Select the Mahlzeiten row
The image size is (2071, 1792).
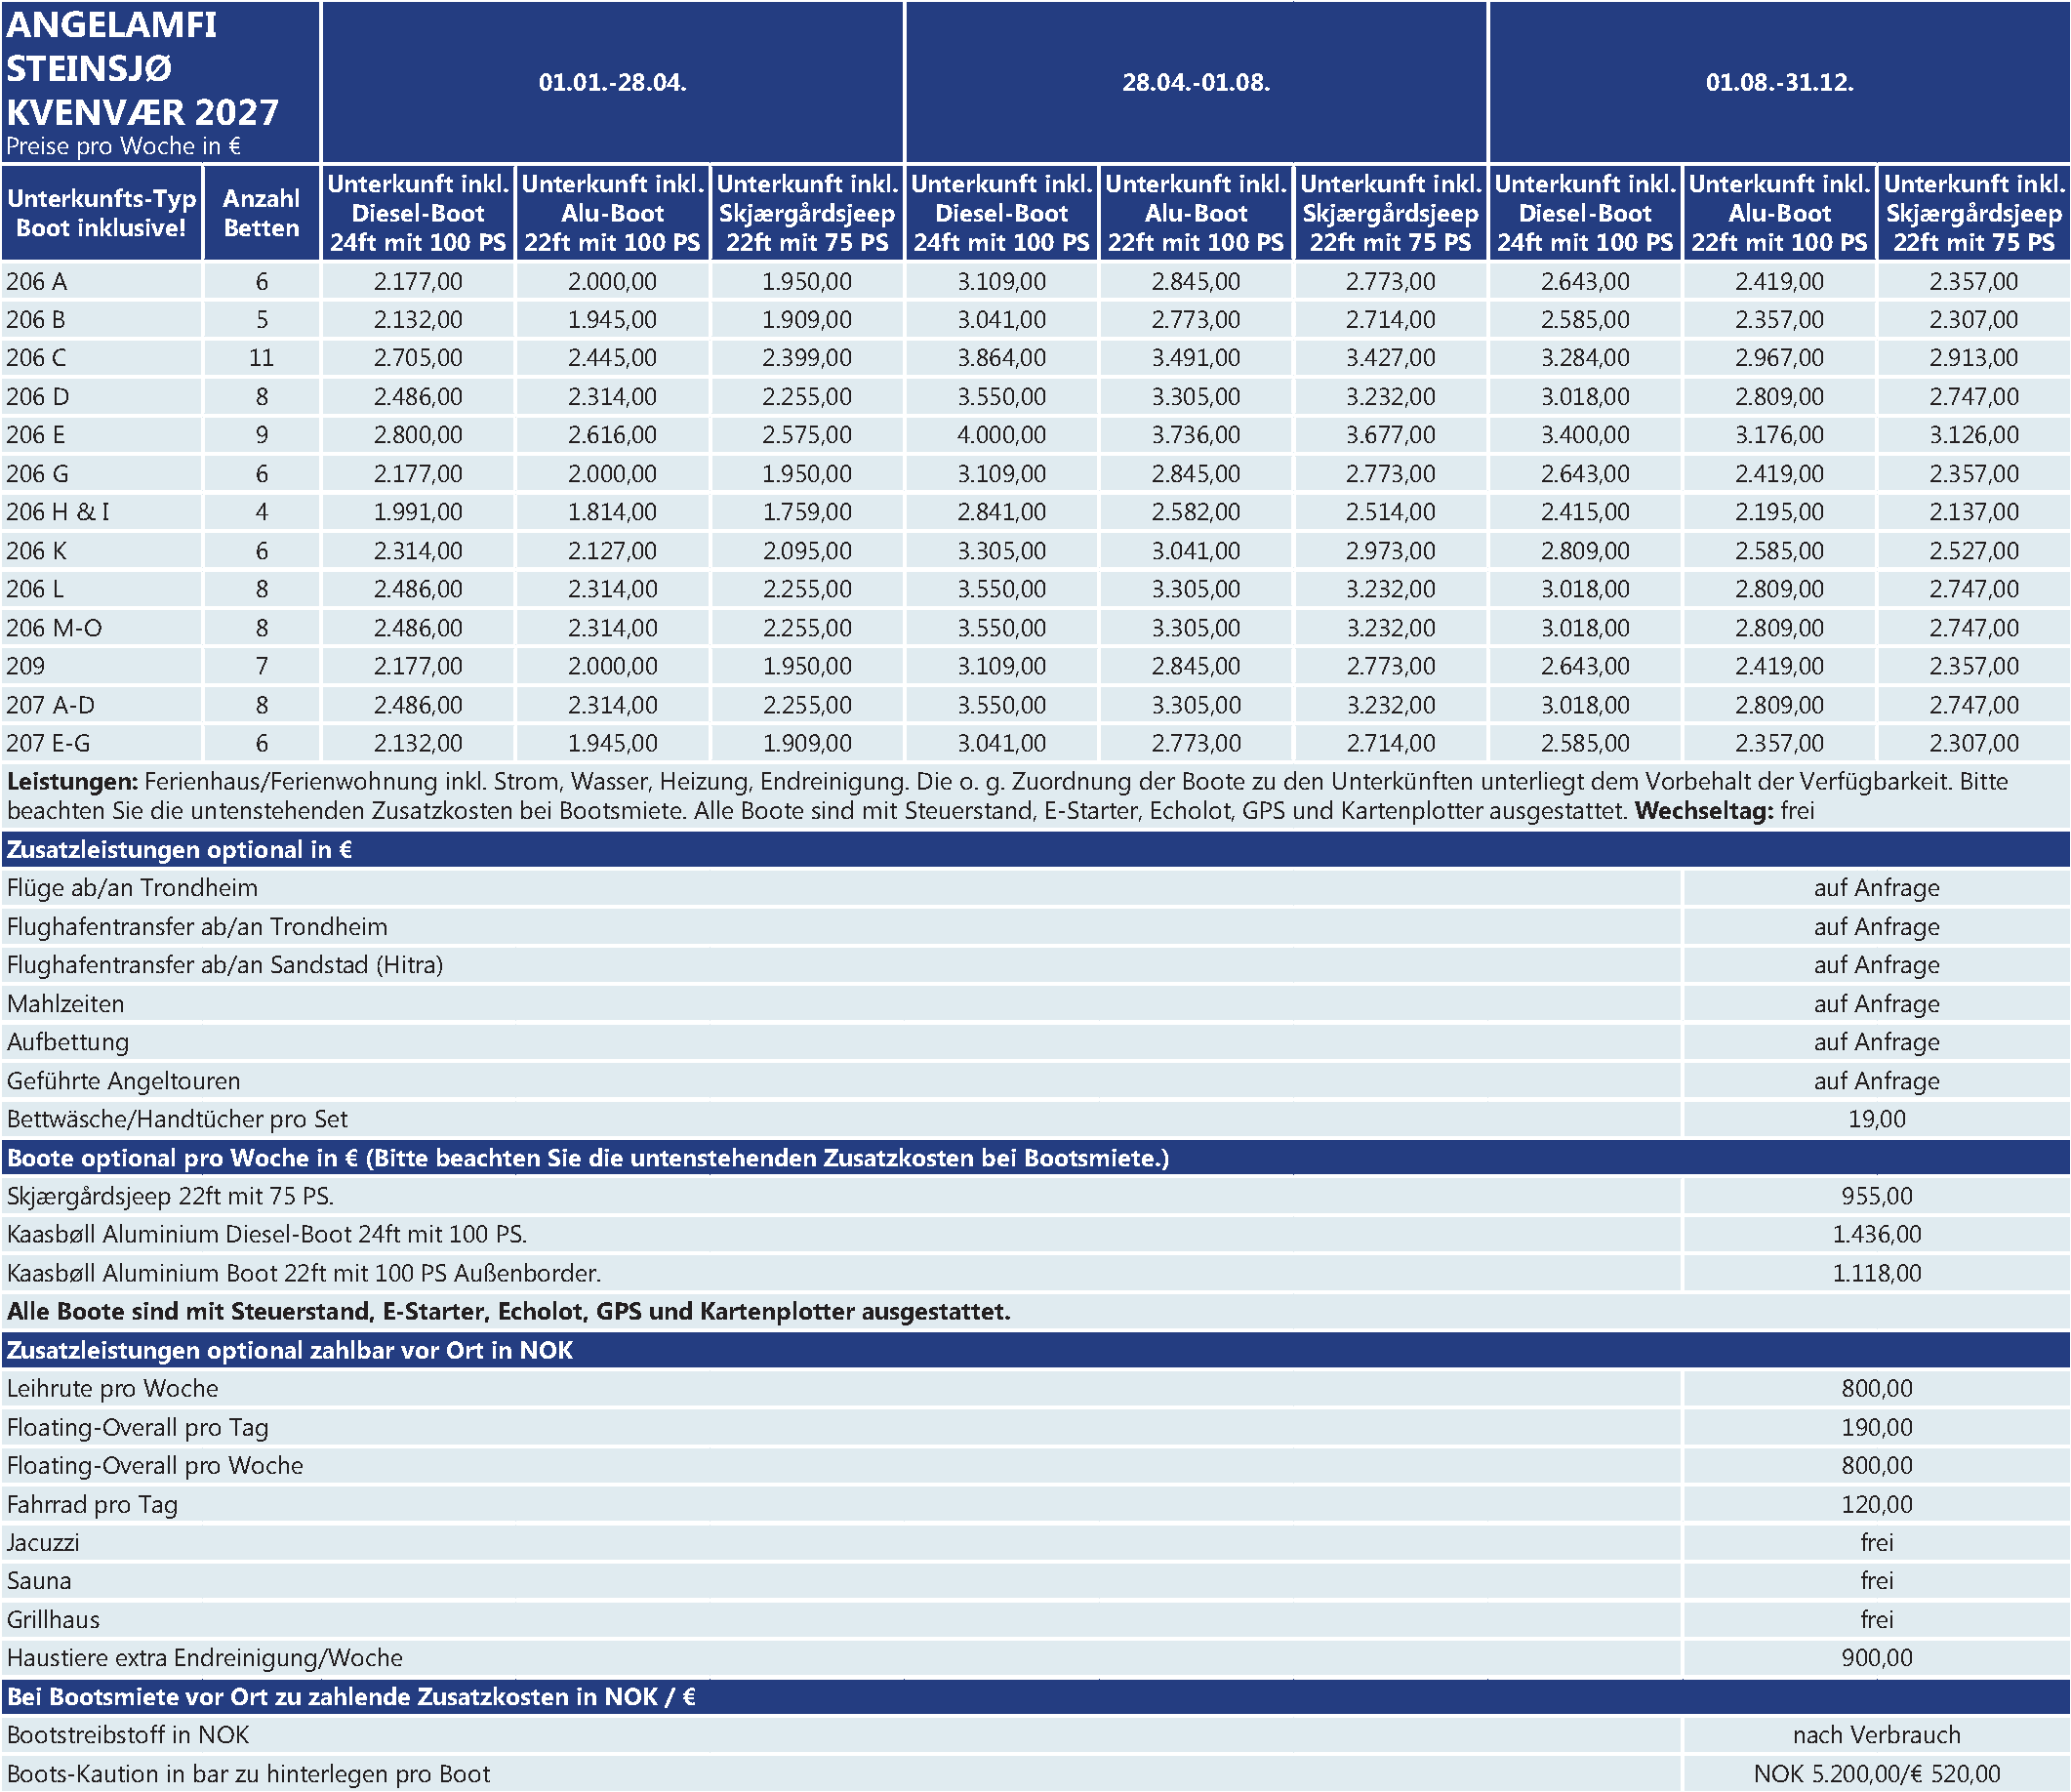click(1035, 1004)
